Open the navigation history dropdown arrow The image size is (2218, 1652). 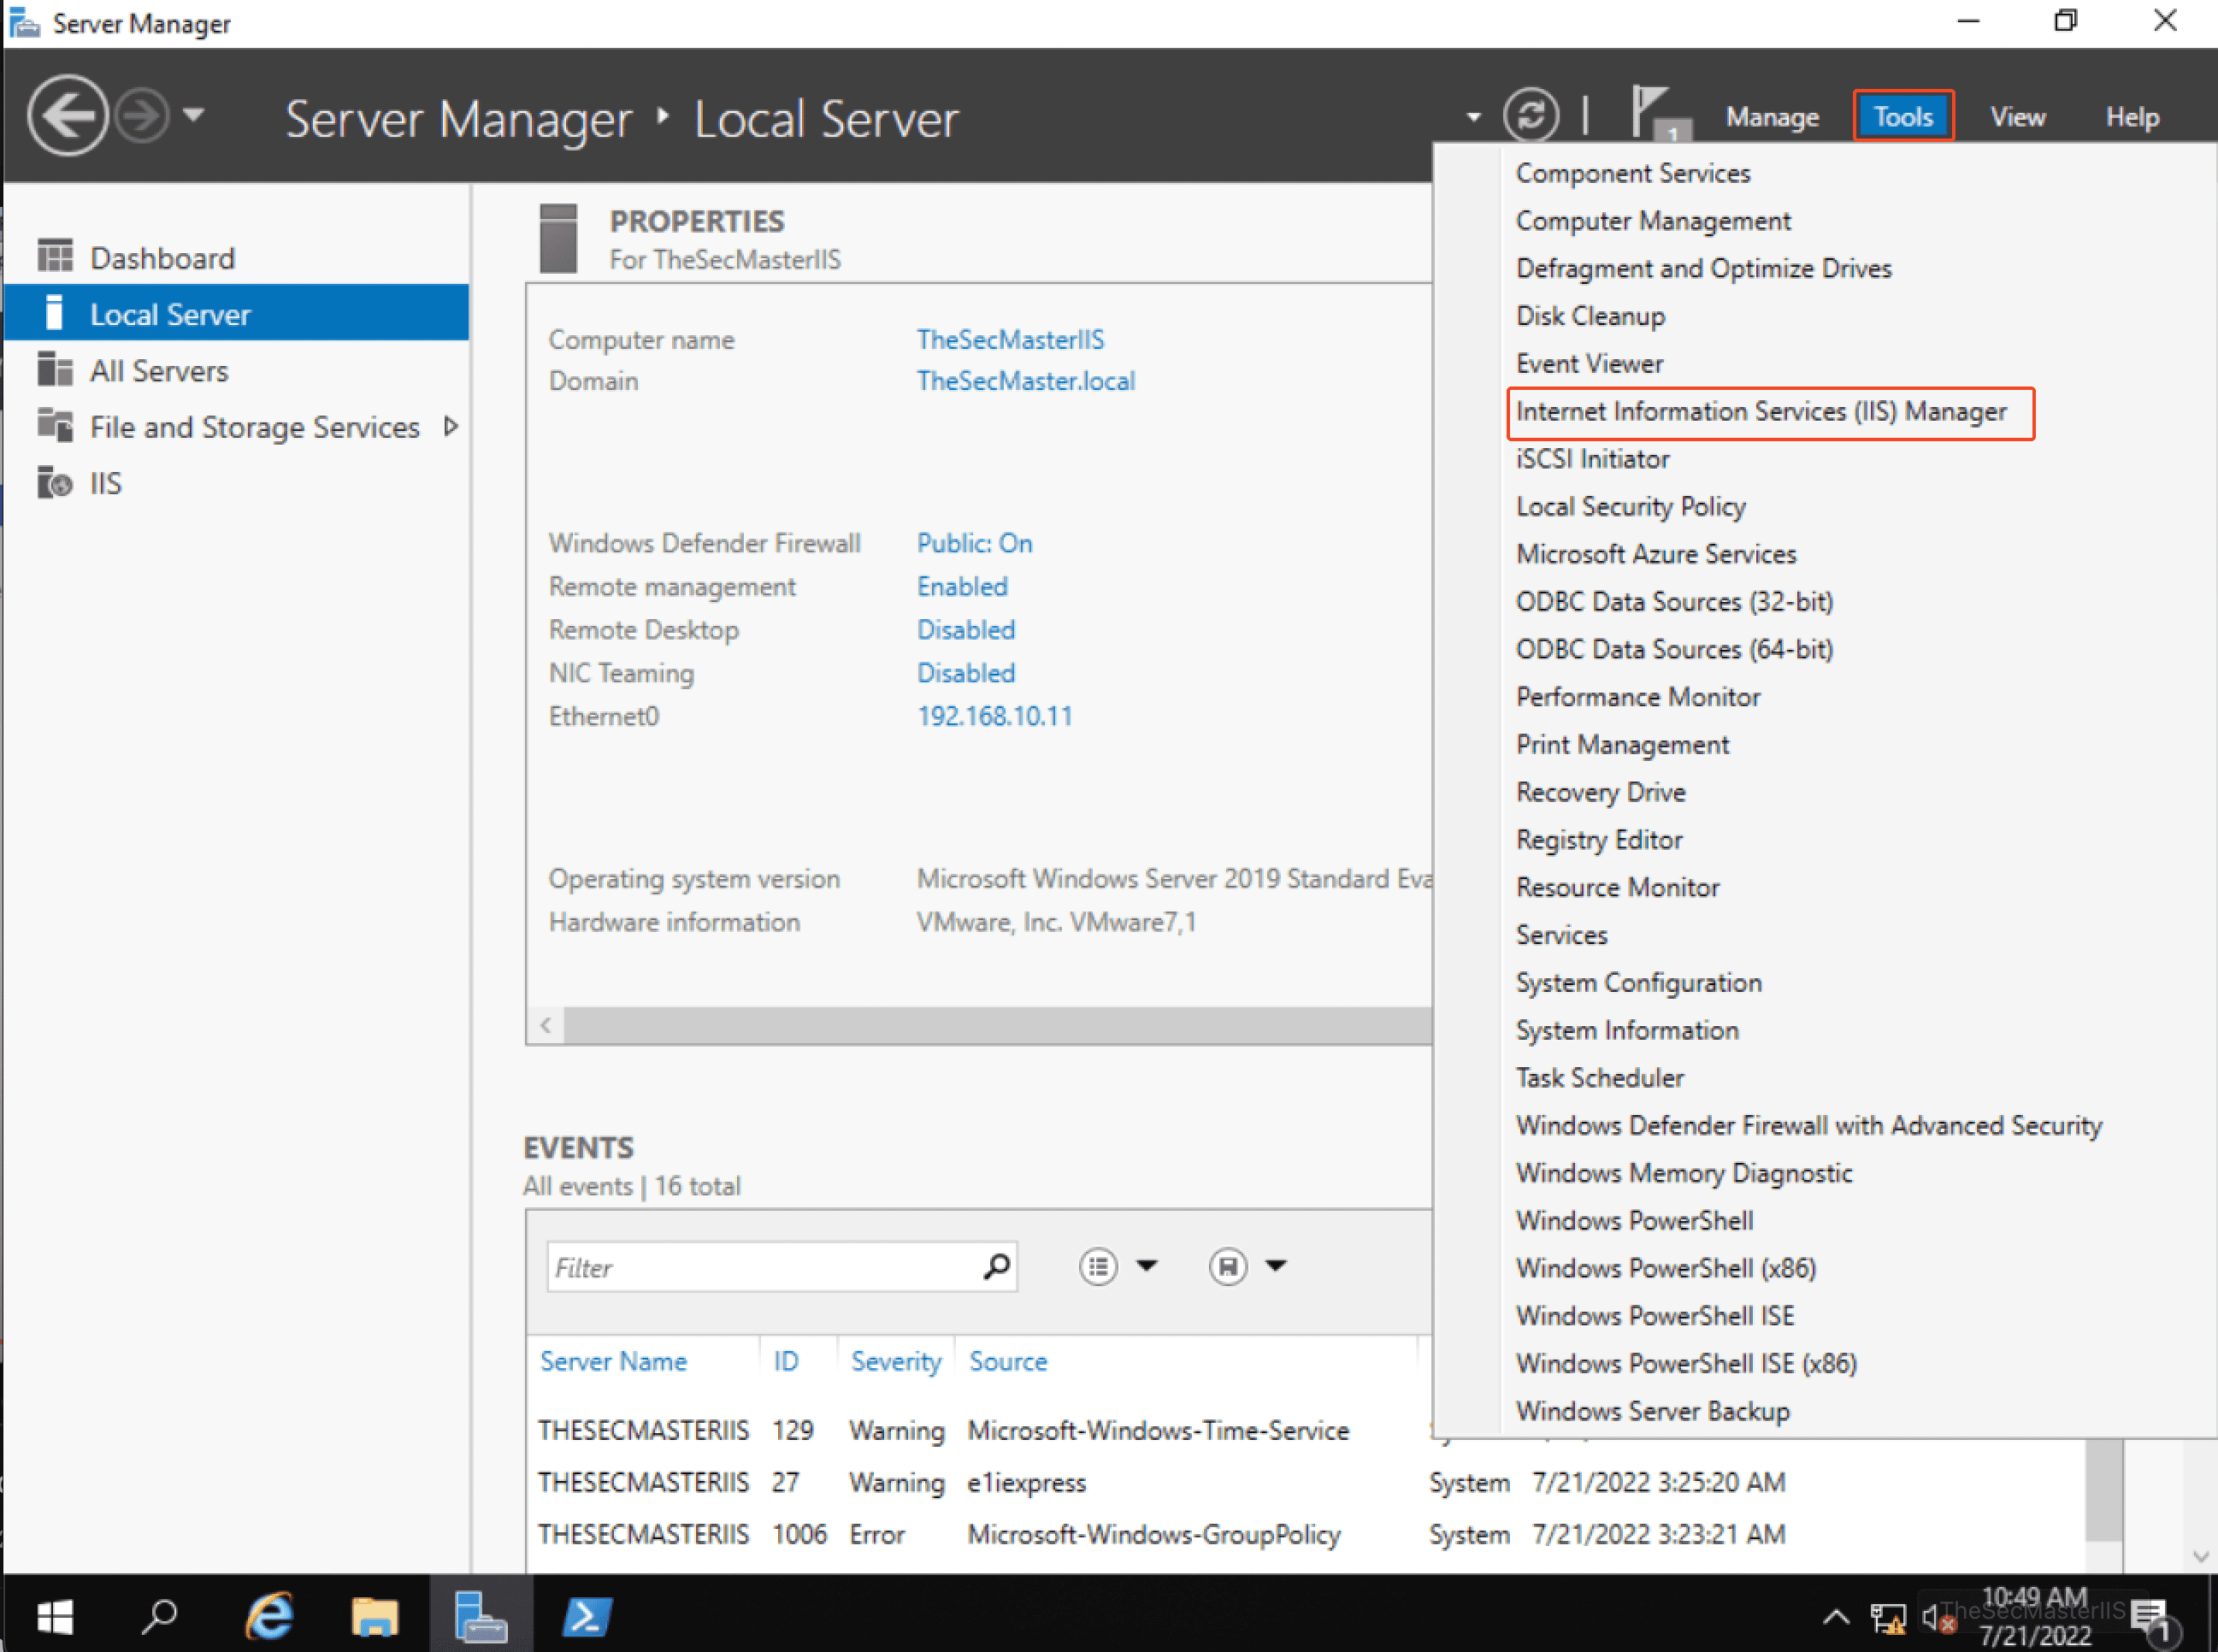(x=194, y=116)
